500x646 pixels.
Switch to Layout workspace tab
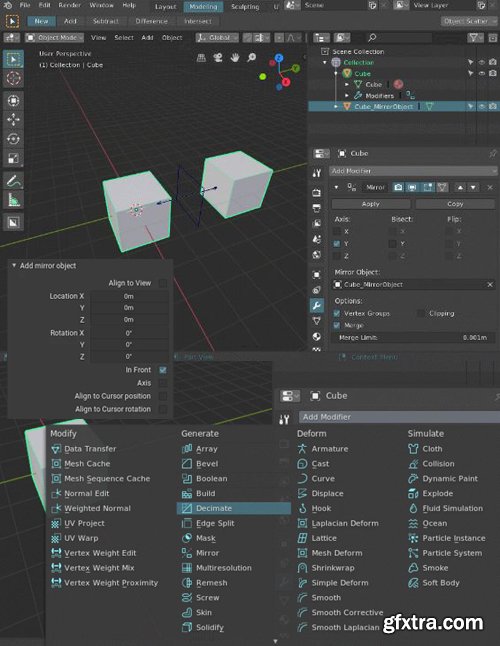pyautogui.click(x=166, y=7)
